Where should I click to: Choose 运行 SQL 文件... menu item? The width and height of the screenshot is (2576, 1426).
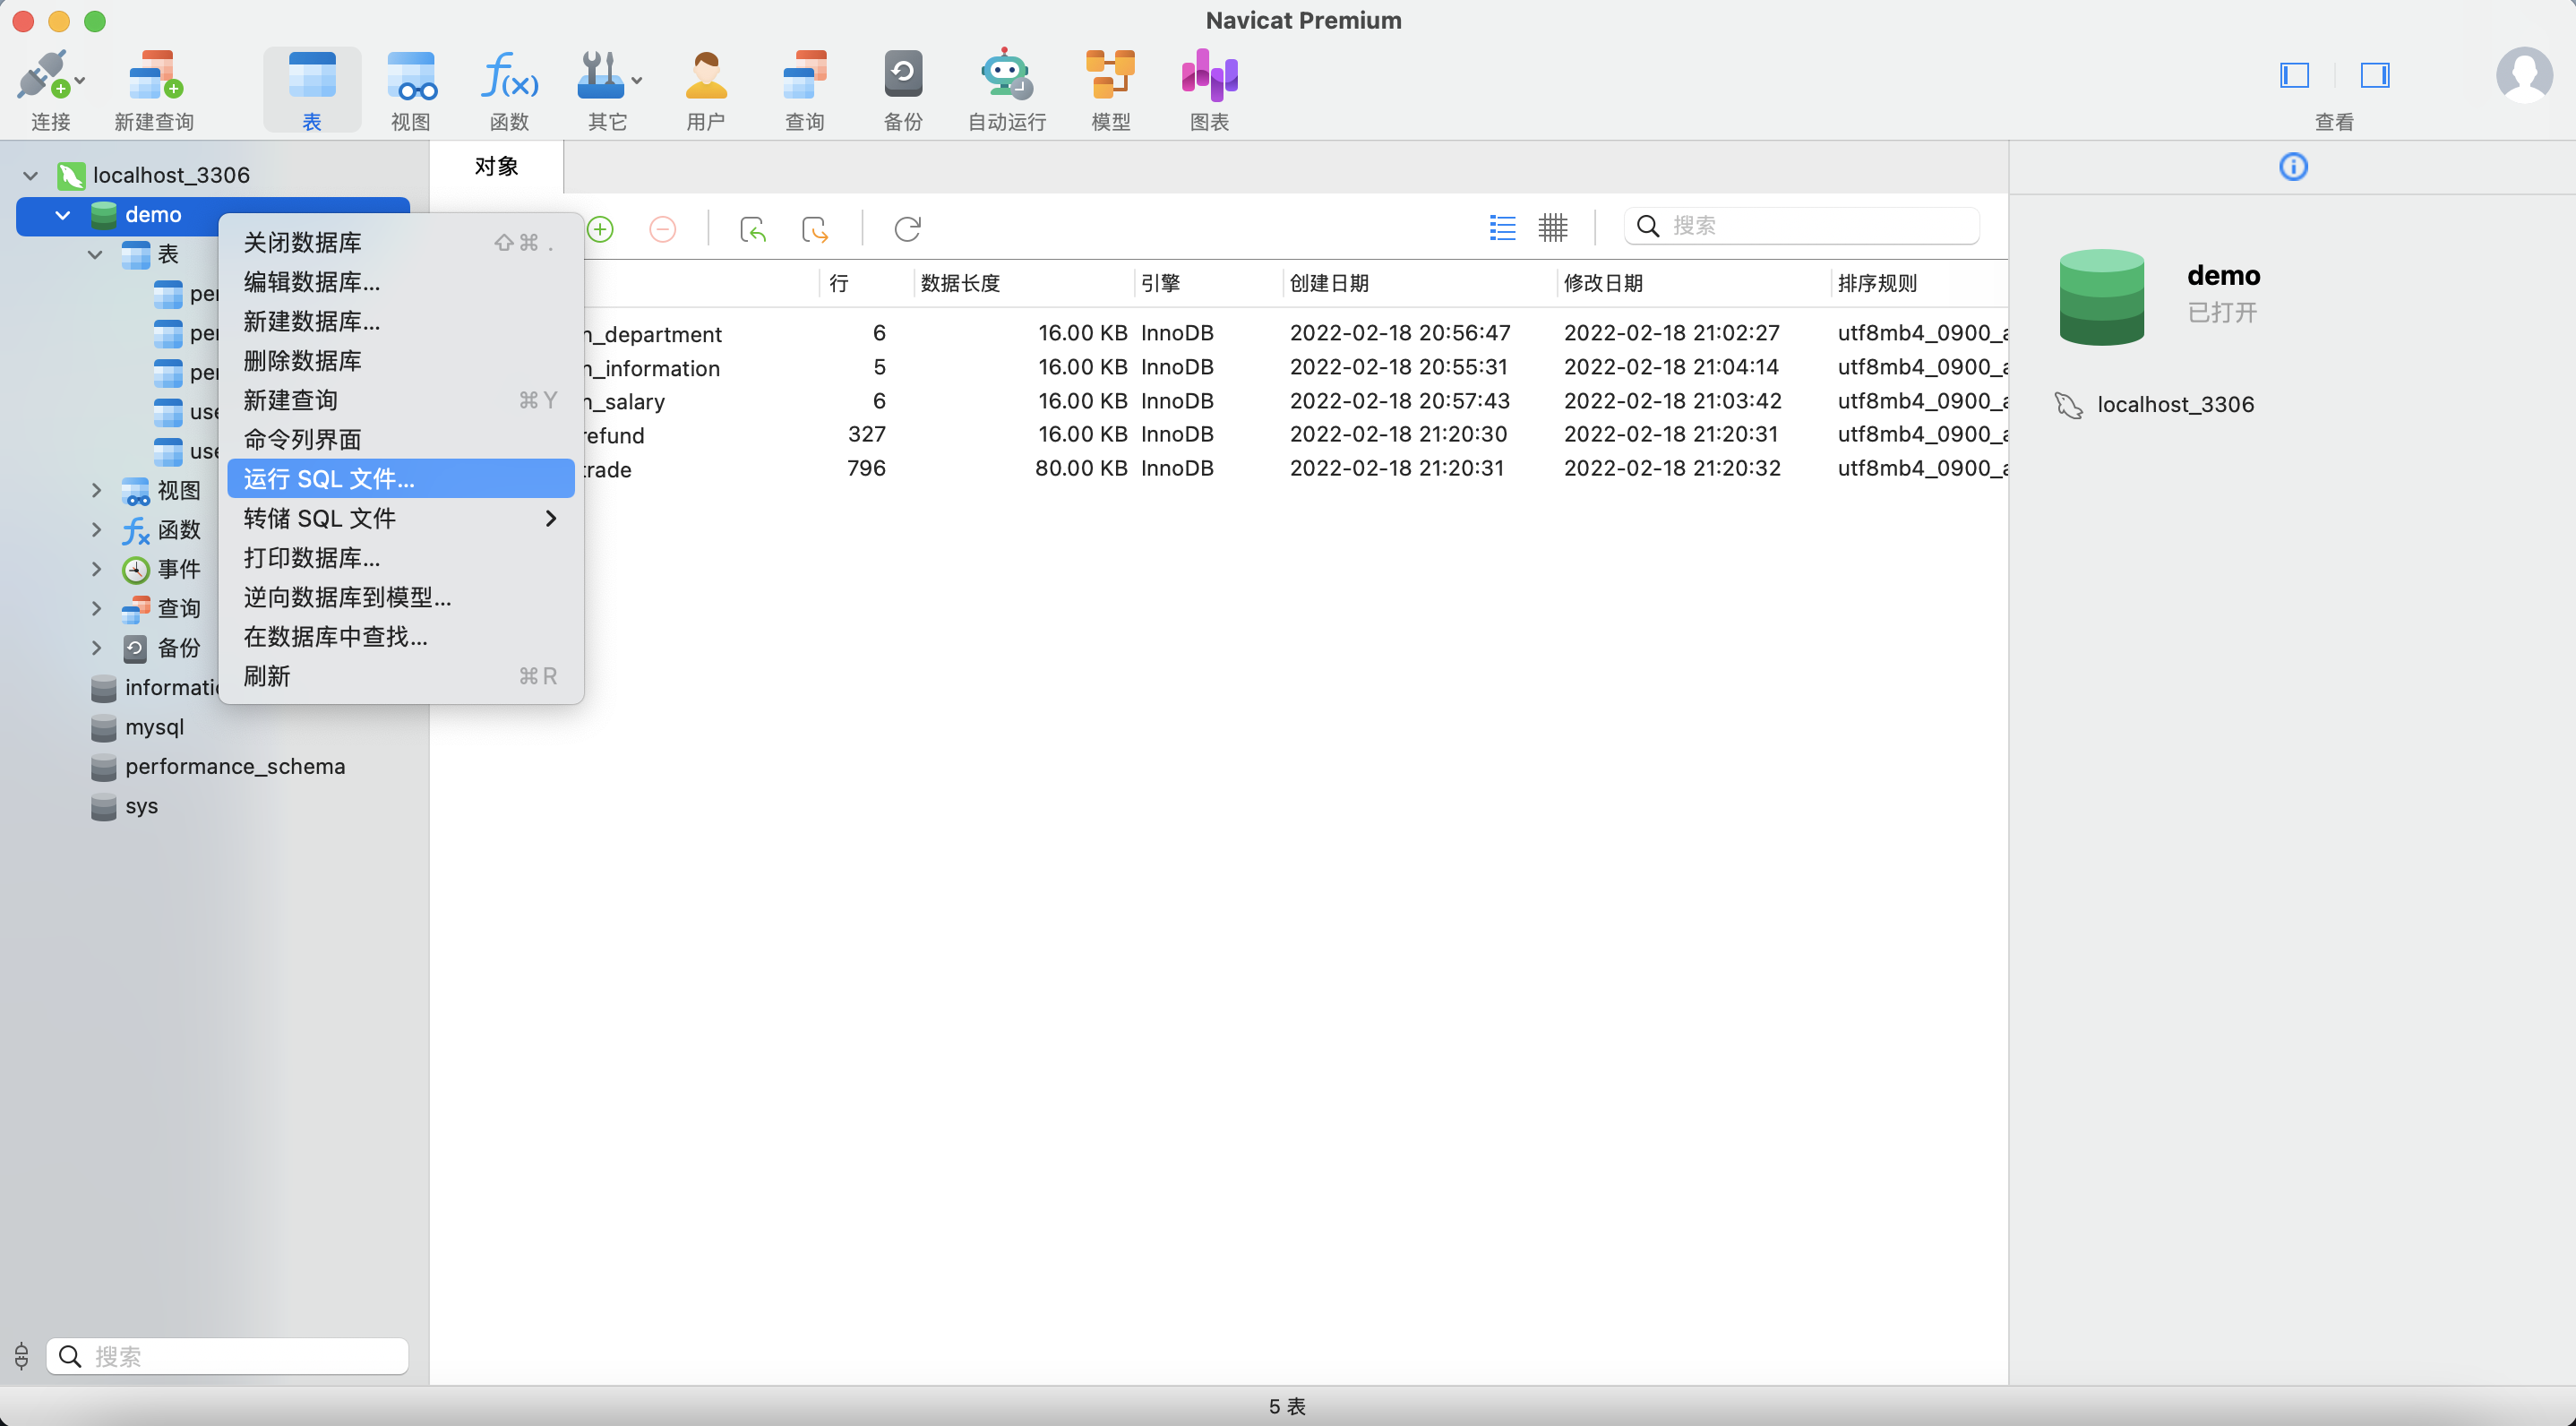(x=401, y=478)
